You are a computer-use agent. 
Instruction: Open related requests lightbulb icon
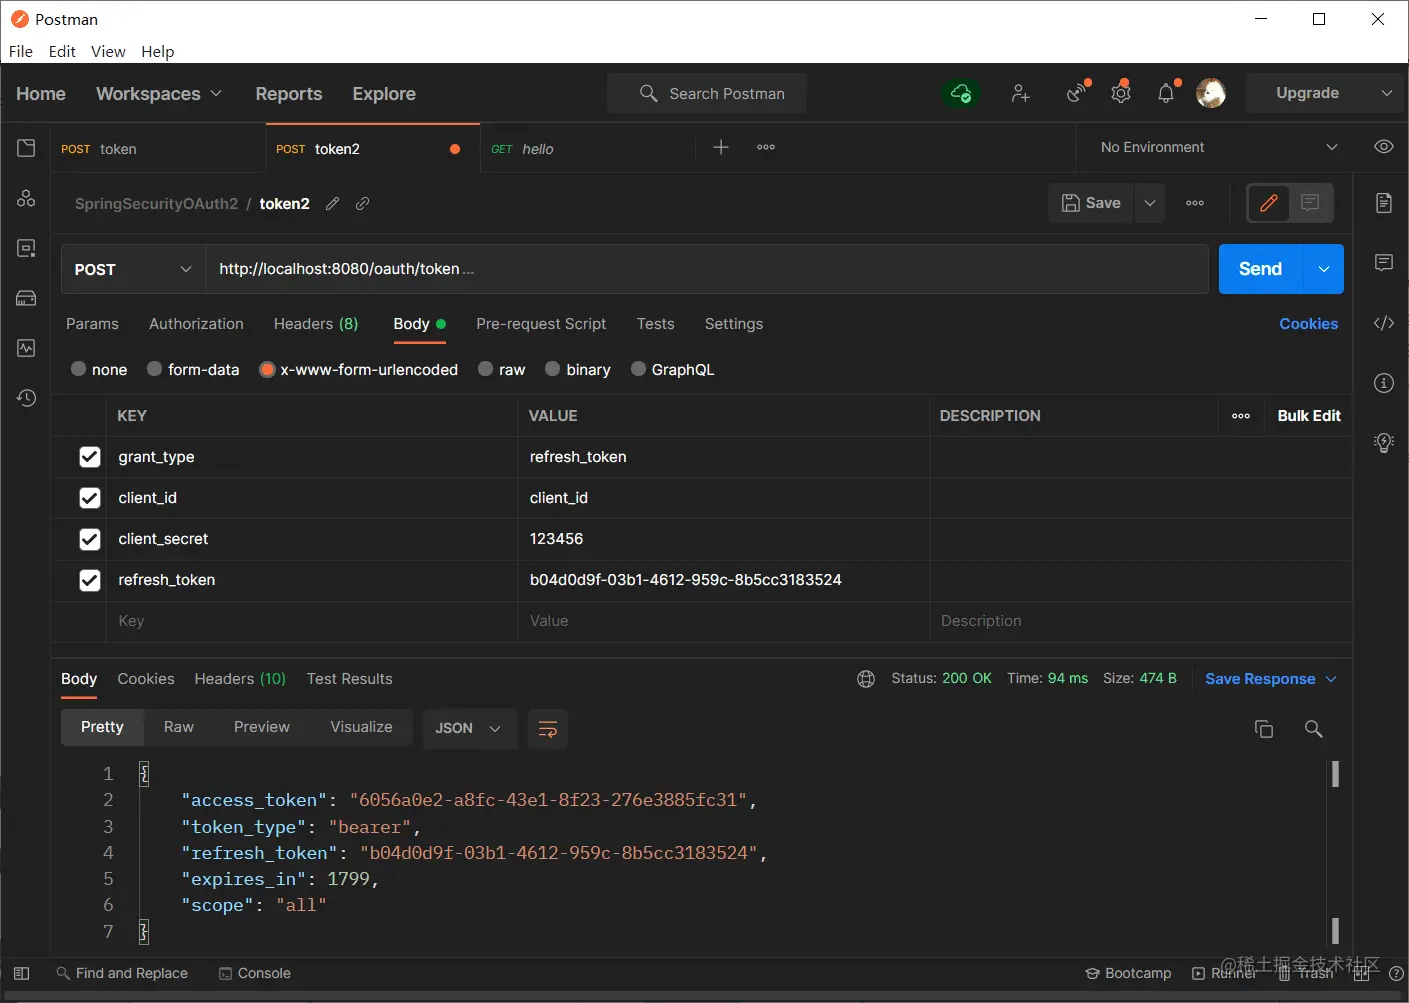coord(1384,443)
